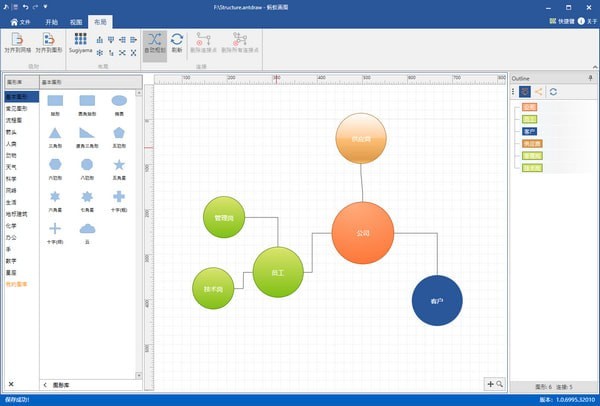
Task: Open the 文件 file menu
Action: 20,21
